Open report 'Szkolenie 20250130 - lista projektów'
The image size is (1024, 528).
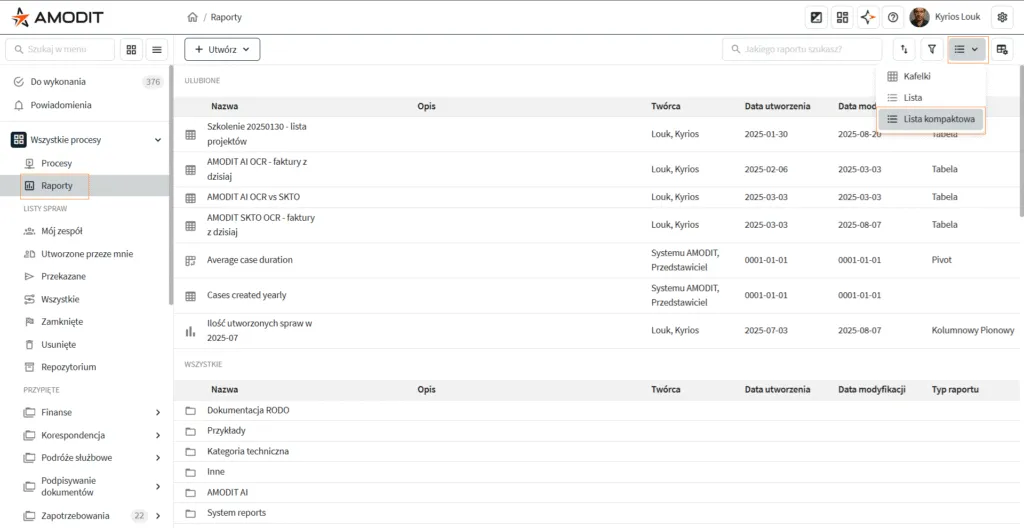(x=257, y=134)
